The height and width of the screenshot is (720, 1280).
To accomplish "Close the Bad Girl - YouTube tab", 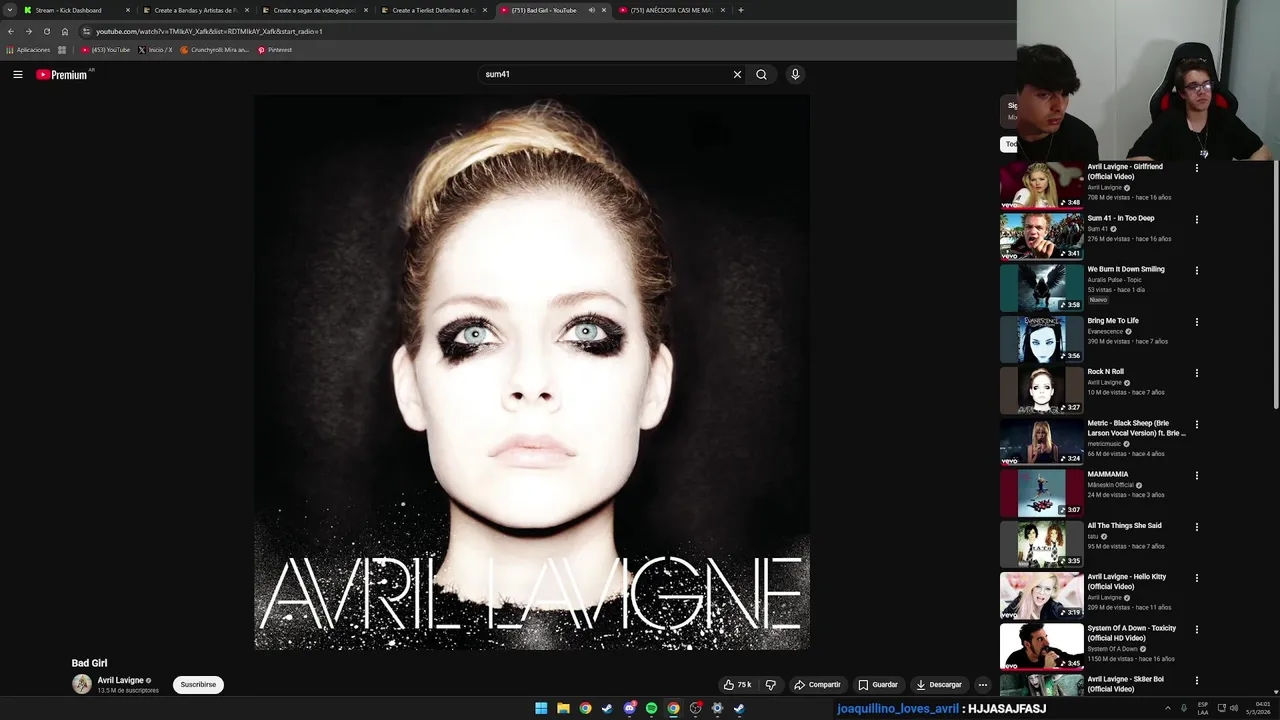I will 603,10.
